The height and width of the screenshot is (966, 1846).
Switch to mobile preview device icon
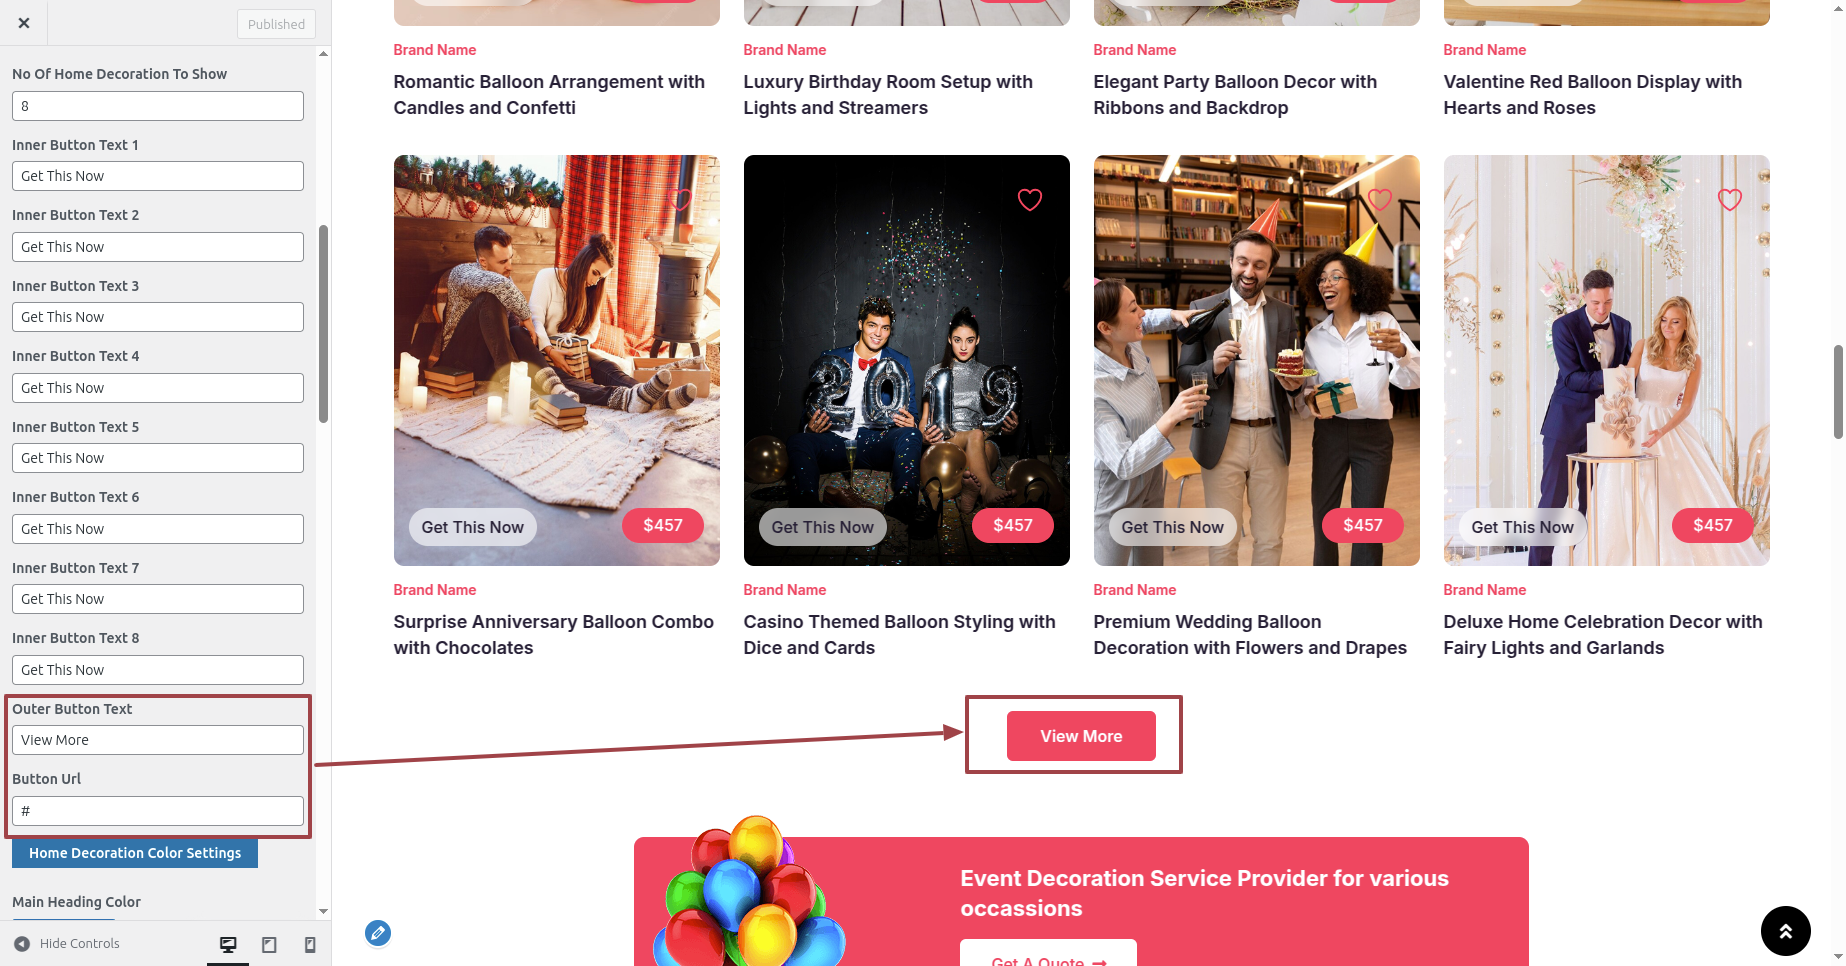(x=310, y=944)
